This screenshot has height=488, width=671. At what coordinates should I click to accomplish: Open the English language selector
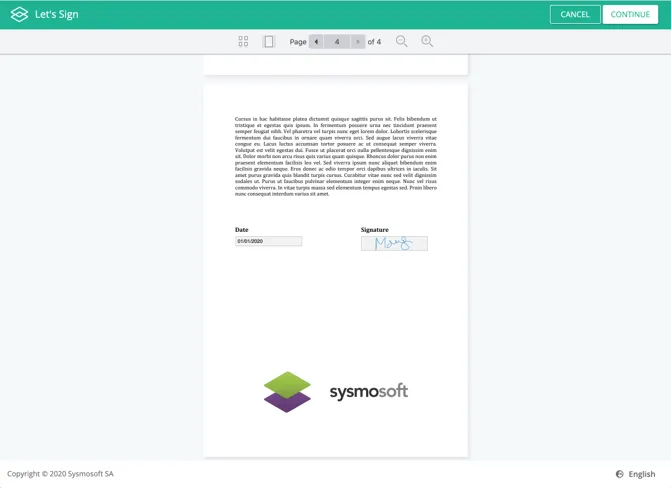[x=636, y=474]
